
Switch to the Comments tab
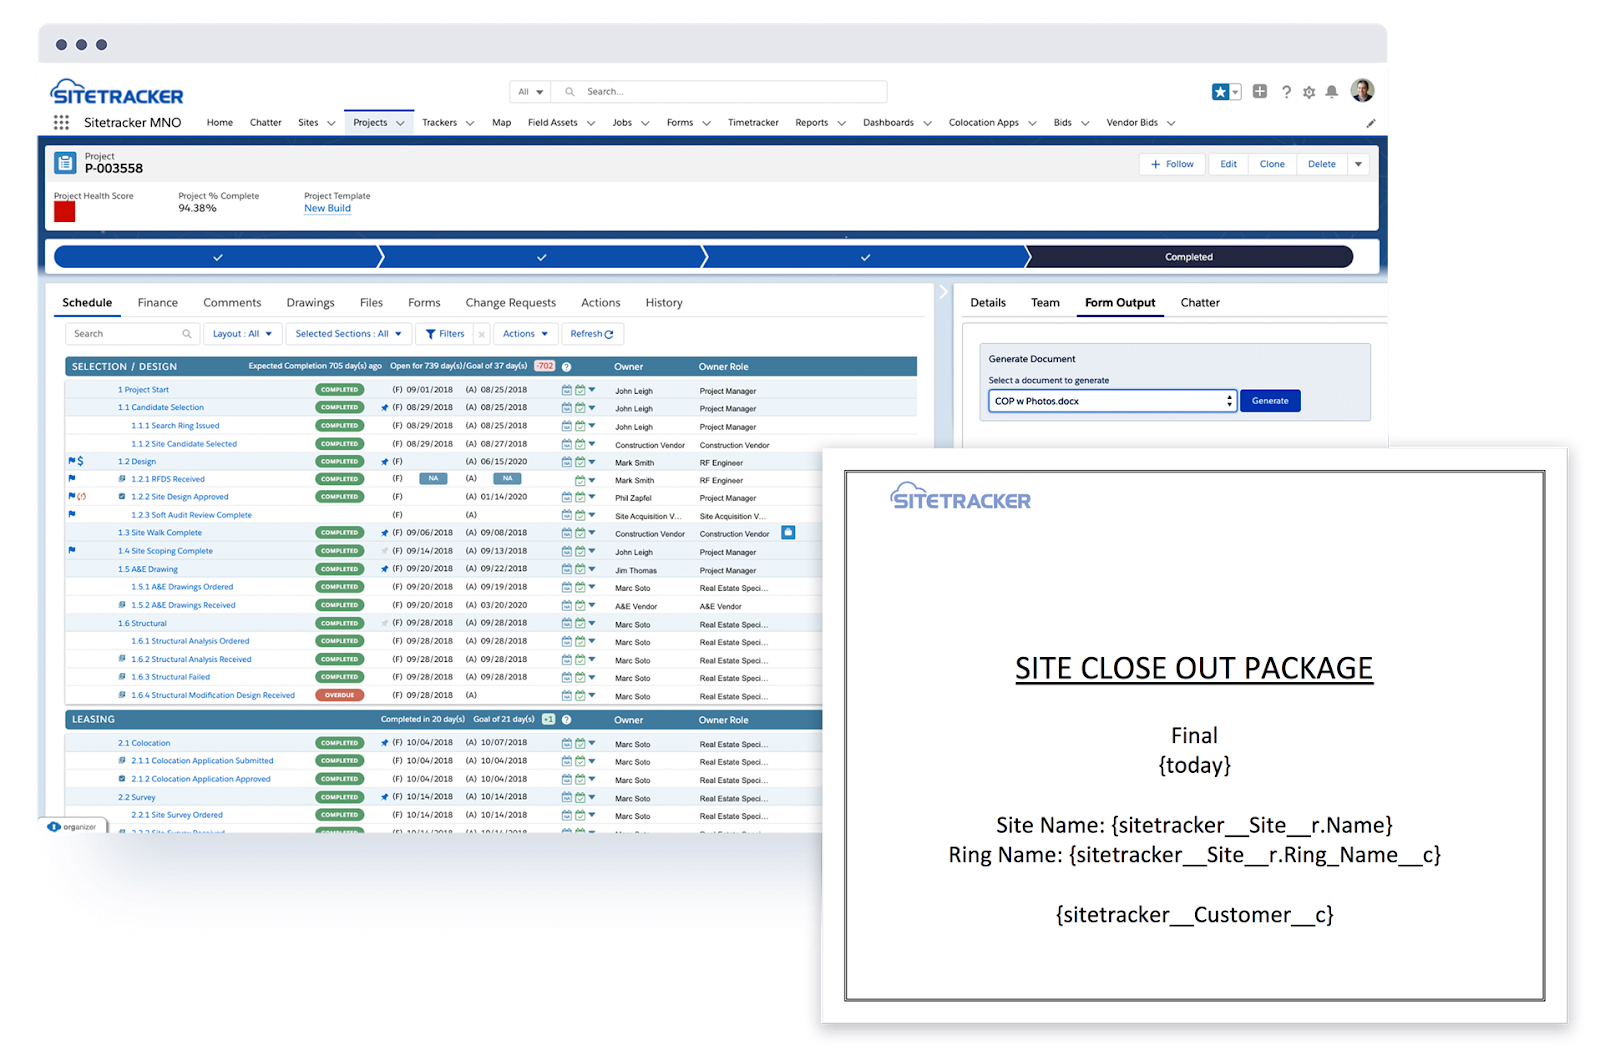coord(232,303)
